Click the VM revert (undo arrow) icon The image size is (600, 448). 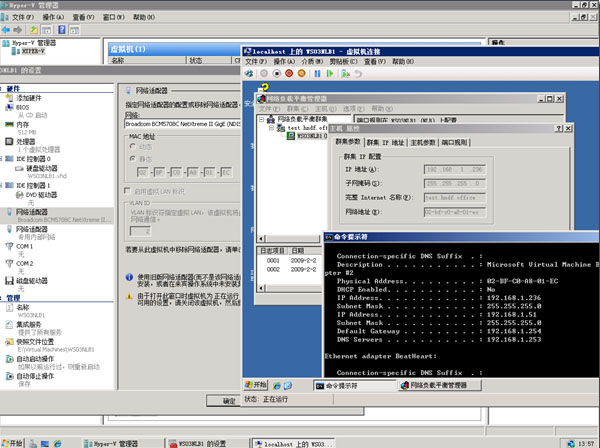(358, 73)
